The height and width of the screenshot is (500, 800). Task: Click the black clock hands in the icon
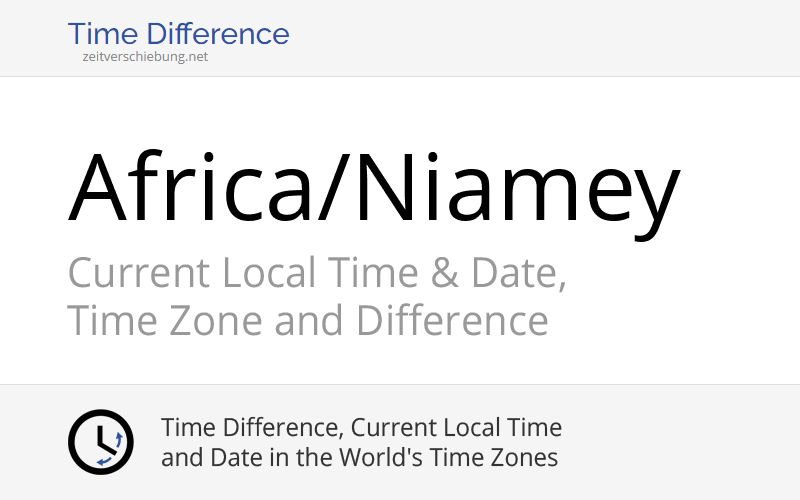click(102, 442)
